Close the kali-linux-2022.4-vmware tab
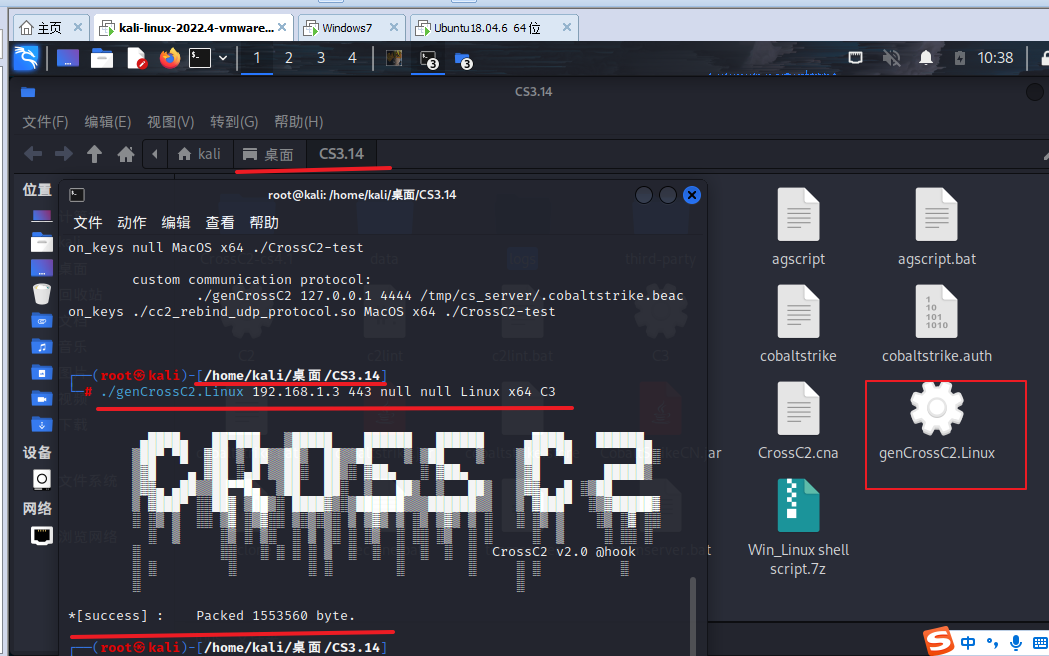1049x656 pixels. pos(282,27)
